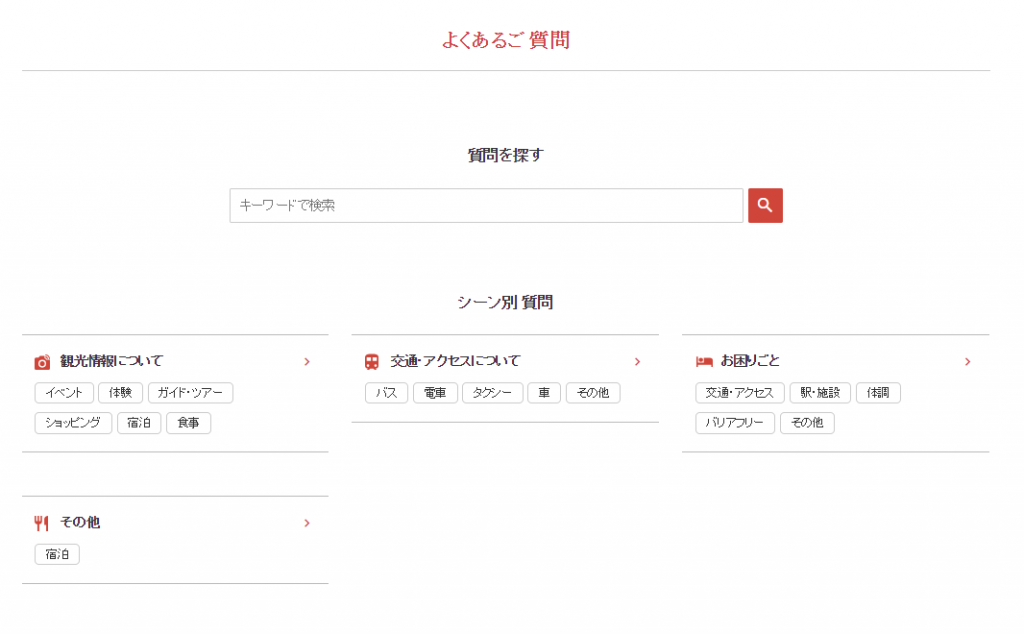Viewport: 1024px width, 634px height.
Task: Click the 食事 tag
Action: click(x=188, y=423)
